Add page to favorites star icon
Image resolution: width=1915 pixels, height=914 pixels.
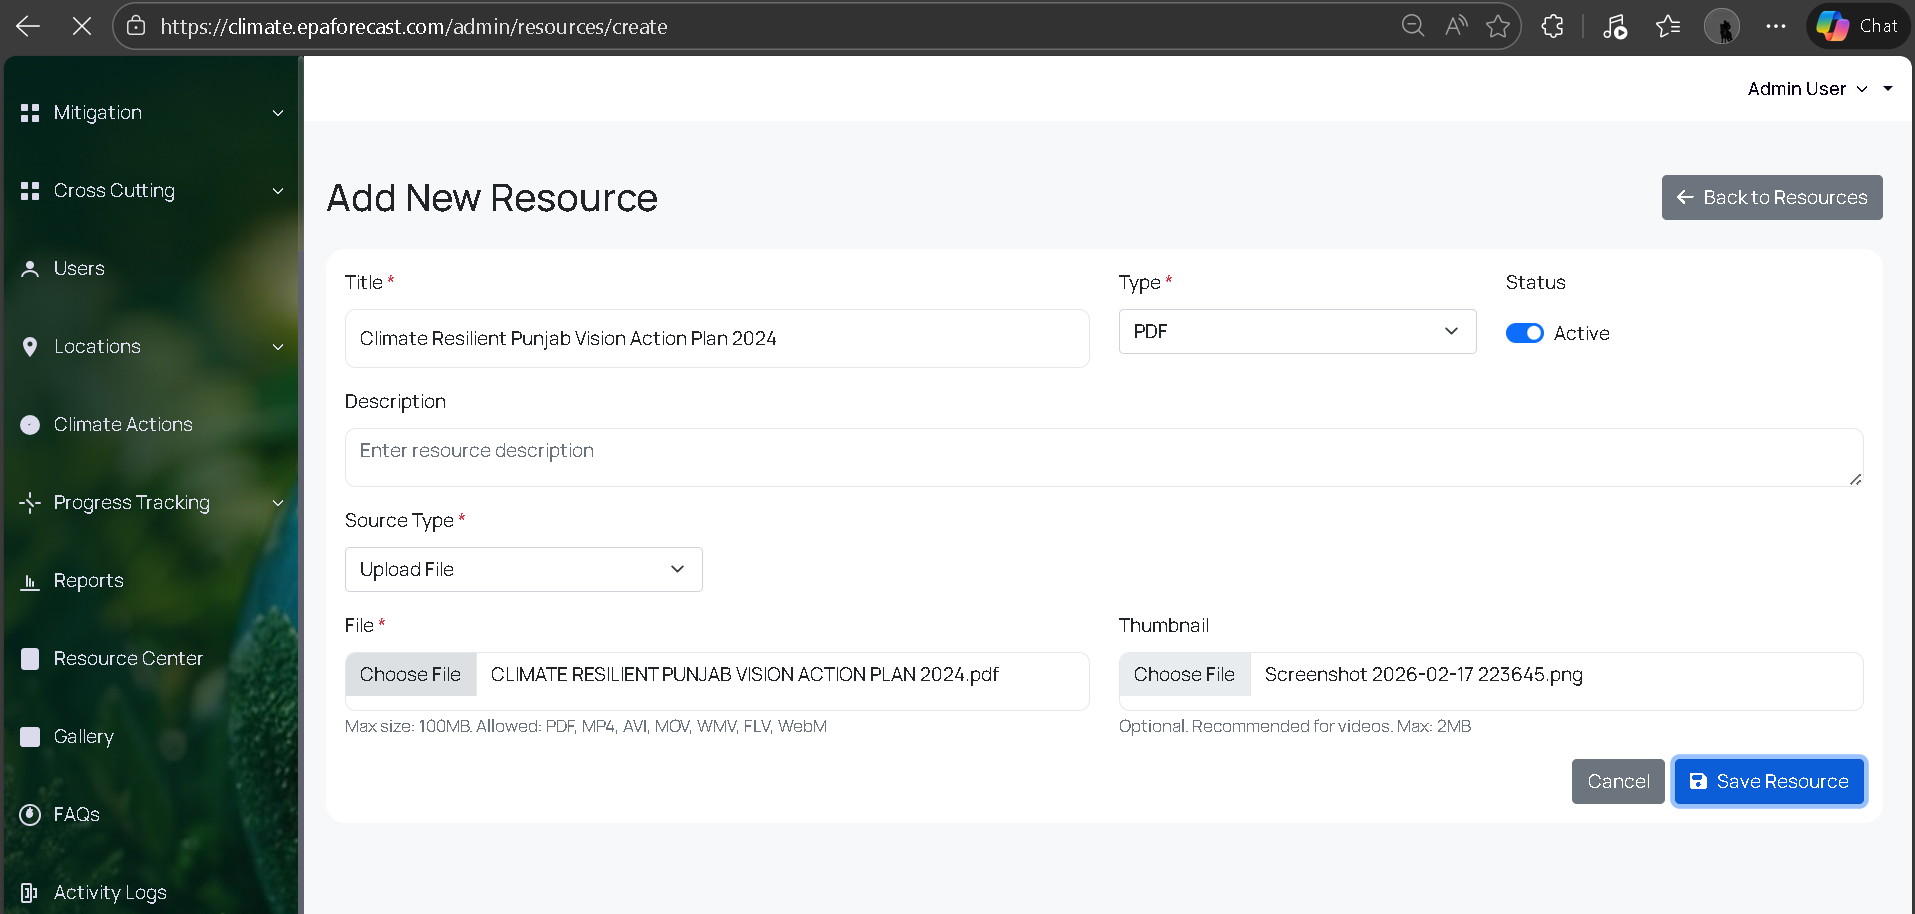[x=1497, y=27]
